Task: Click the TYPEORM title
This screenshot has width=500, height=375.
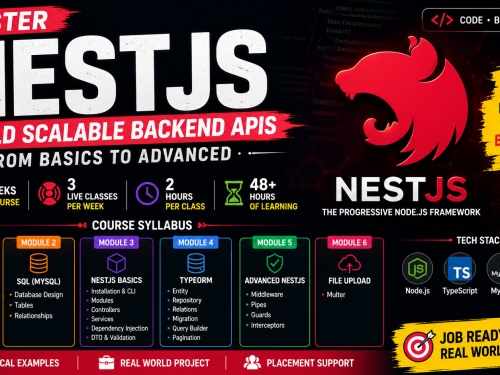Action: 196,280
